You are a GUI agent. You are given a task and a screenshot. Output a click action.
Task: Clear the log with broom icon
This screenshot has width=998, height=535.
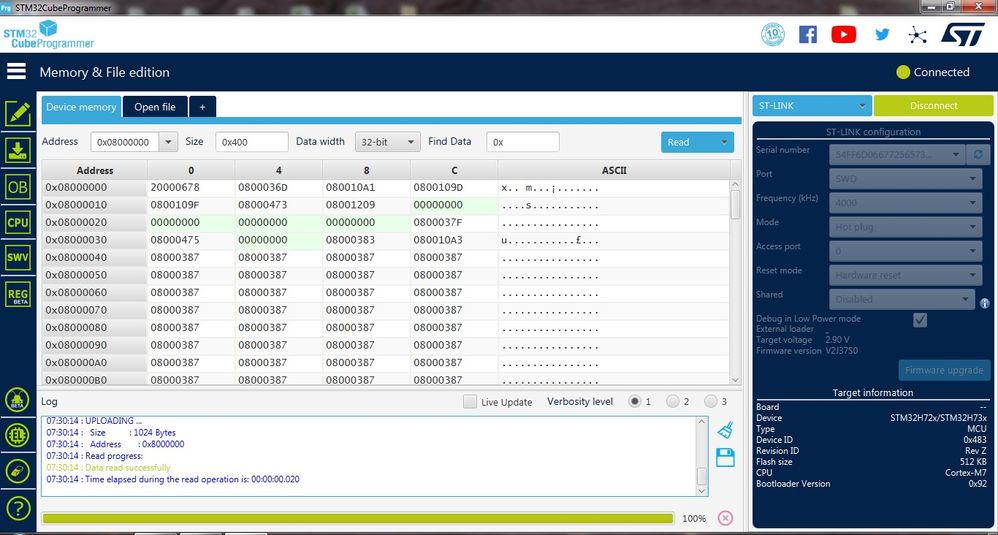(x=726, y=430)
